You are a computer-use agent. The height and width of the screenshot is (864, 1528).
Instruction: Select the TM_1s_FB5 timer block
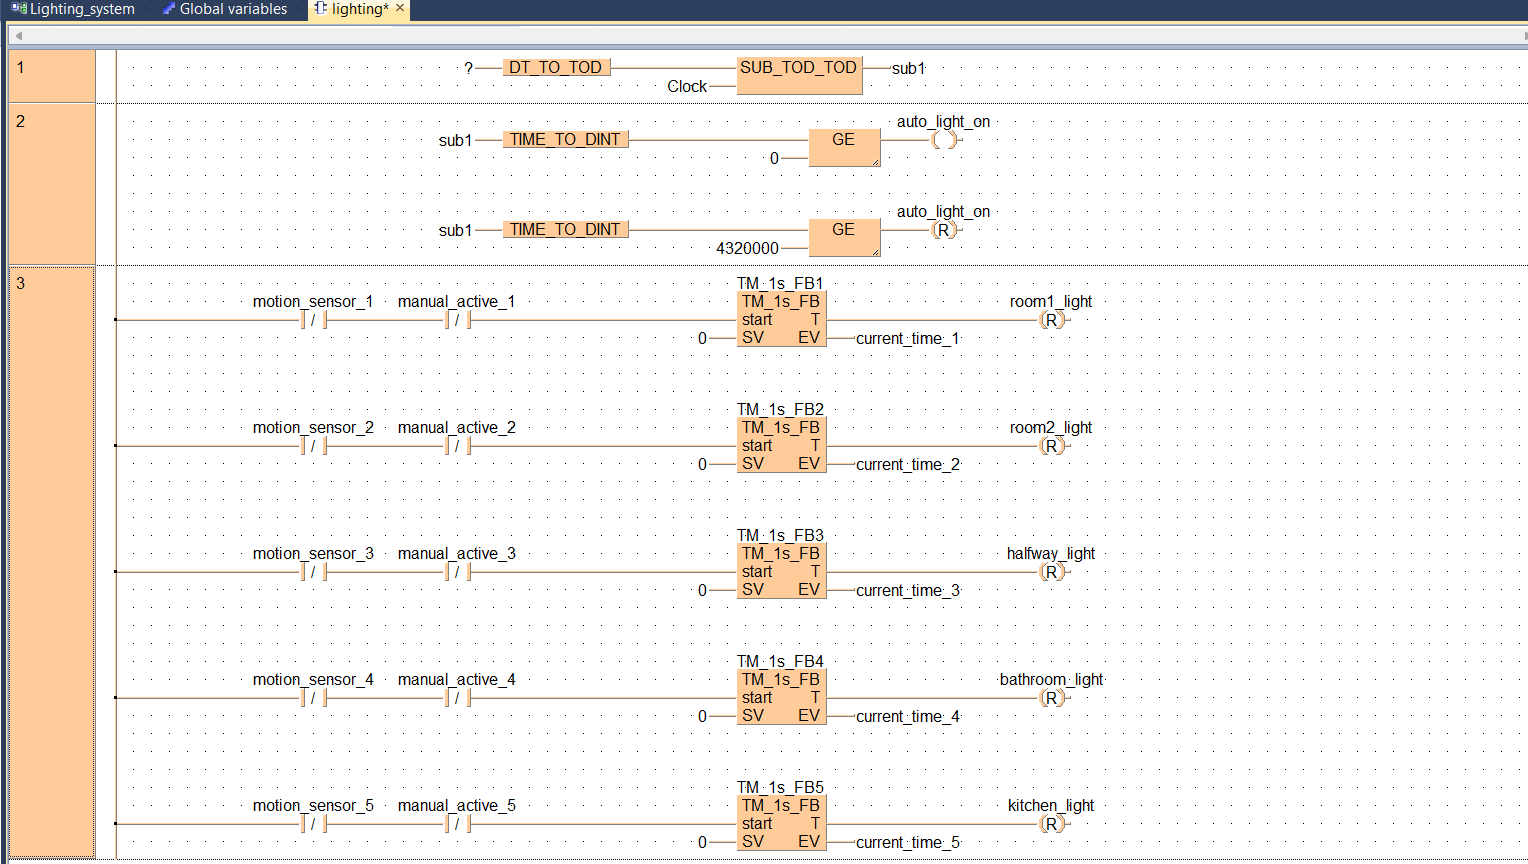pos(781,823)
